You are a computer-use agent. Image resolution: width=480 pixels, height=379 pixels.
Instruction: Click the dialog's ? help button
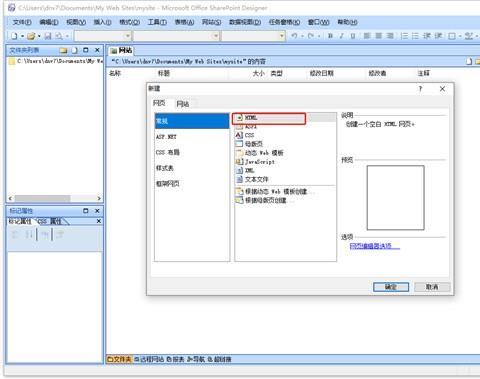point(420,89)
